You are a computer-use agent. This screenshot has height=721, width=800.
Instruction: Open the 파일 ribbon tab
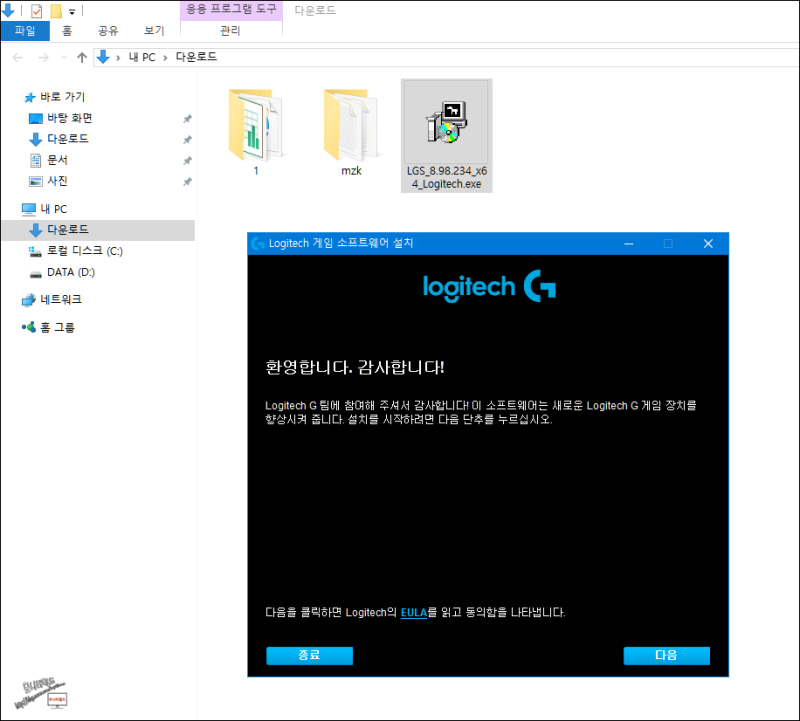tap(25, 31)
